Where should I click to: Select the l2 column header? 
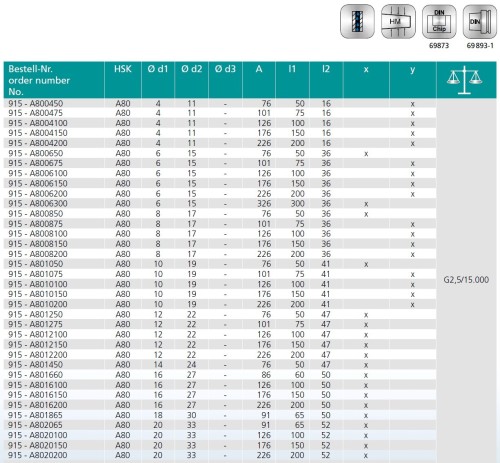(326, 69)
